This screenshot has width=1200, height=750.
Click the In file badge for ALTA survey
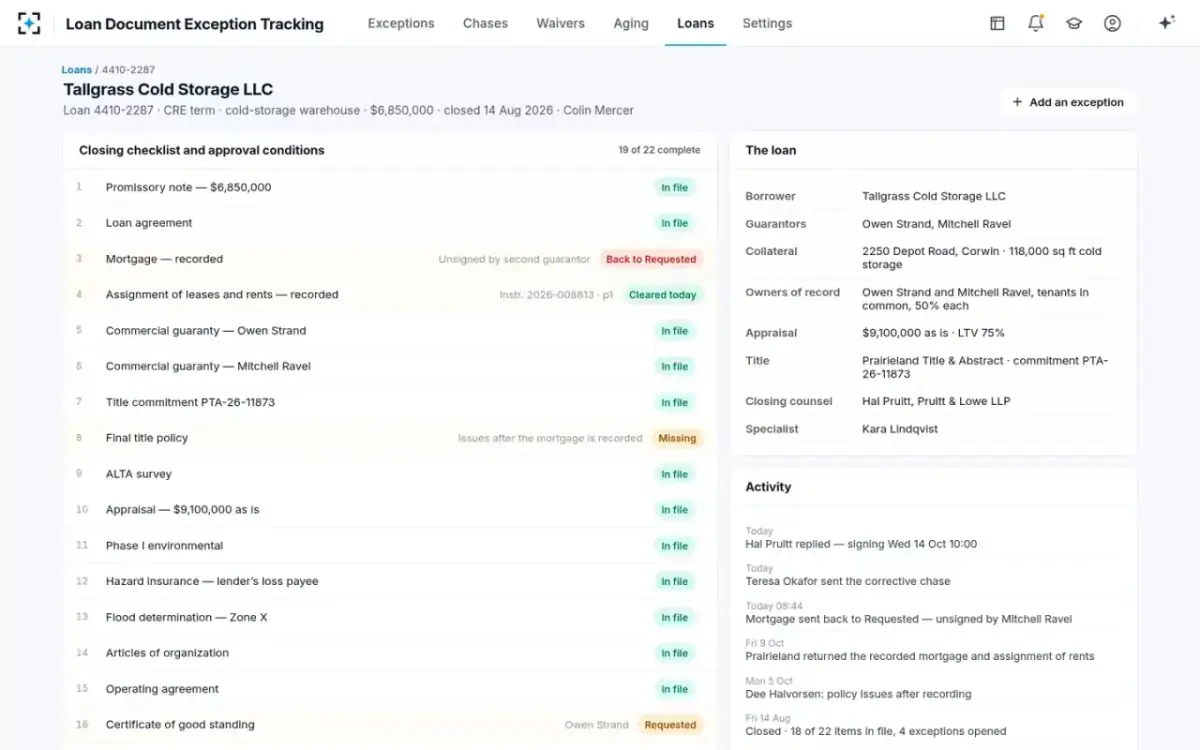click(675, 474)
